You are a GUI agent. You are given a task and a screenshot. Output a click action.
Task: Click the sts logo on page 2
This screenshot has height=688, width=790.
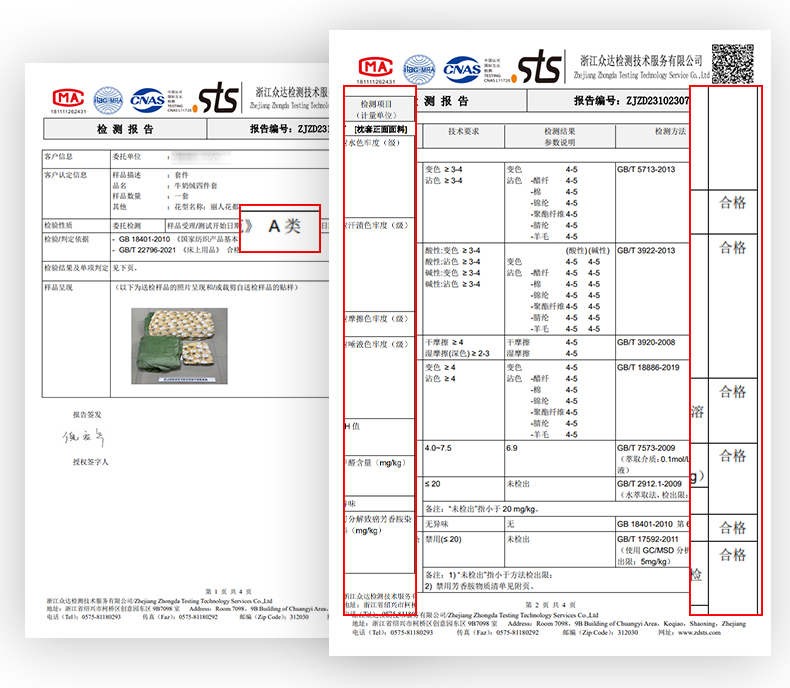[539, 66]
